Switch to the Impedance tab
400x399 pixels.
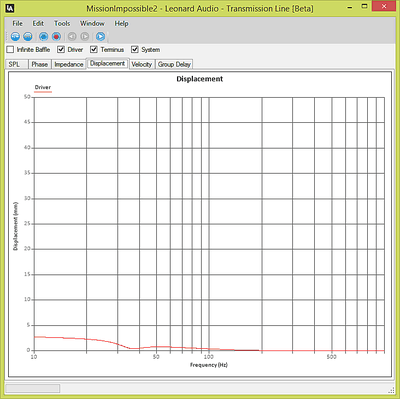coord(69,64)
